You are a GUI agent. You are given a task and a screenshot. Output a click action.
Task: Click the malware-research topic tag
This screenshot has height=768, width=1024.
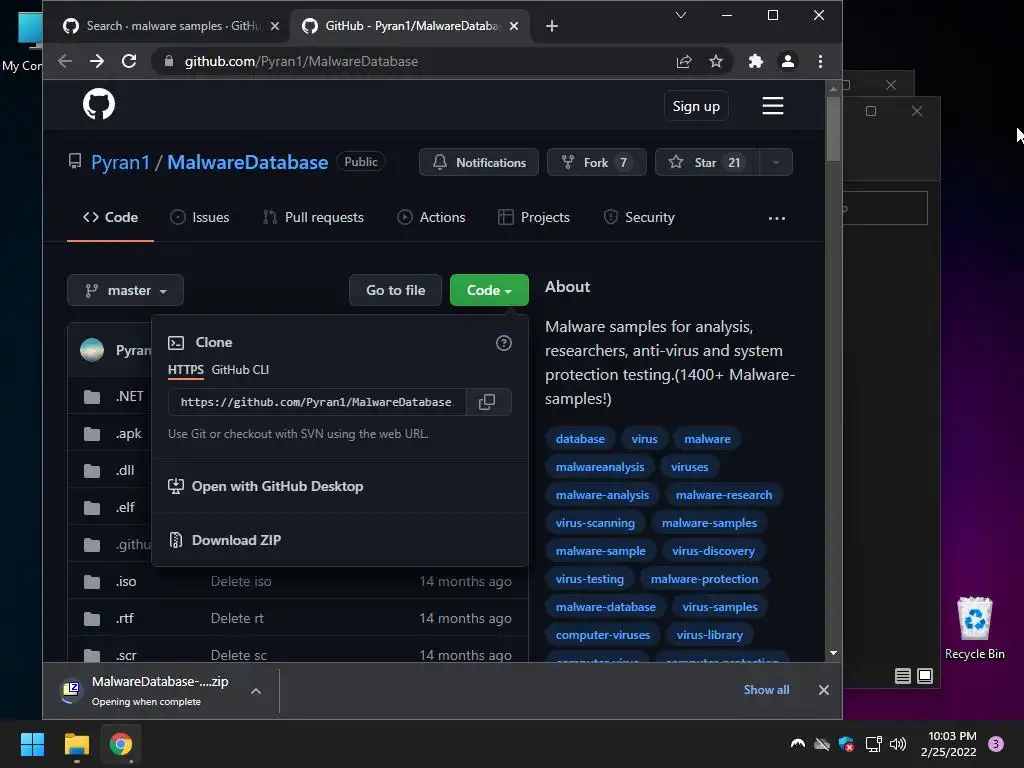[724, 495]
